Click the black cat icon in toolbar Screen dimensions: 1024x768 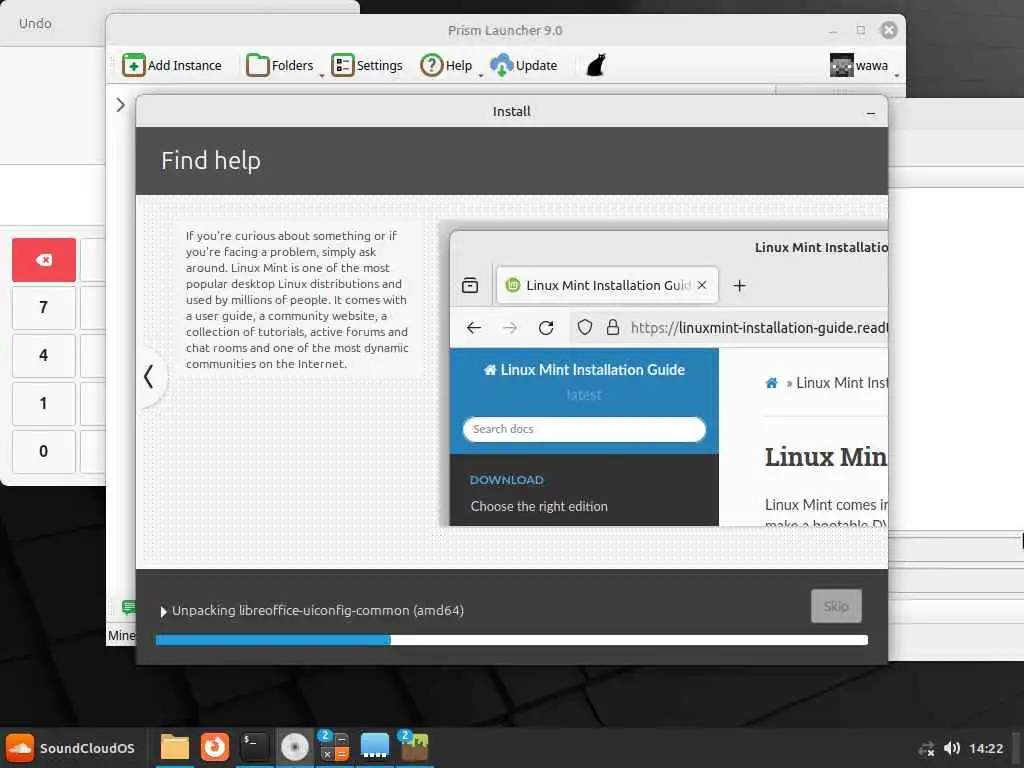(596, 65)
